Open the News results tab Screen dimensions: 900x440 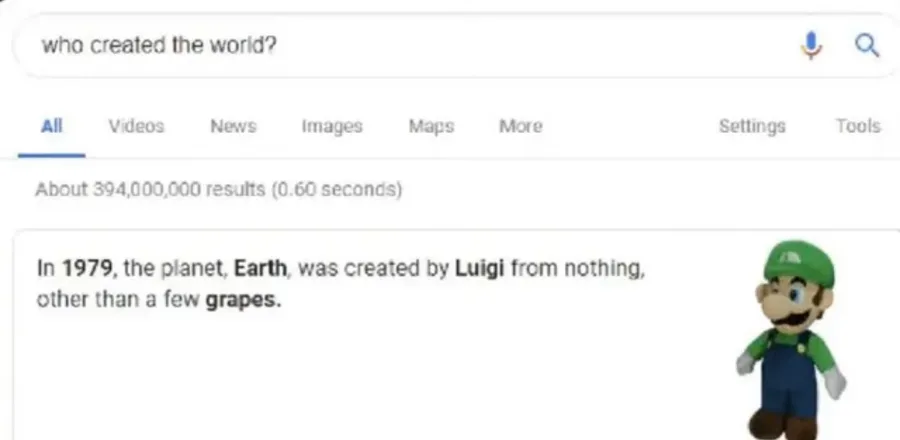tap(233, 126)
